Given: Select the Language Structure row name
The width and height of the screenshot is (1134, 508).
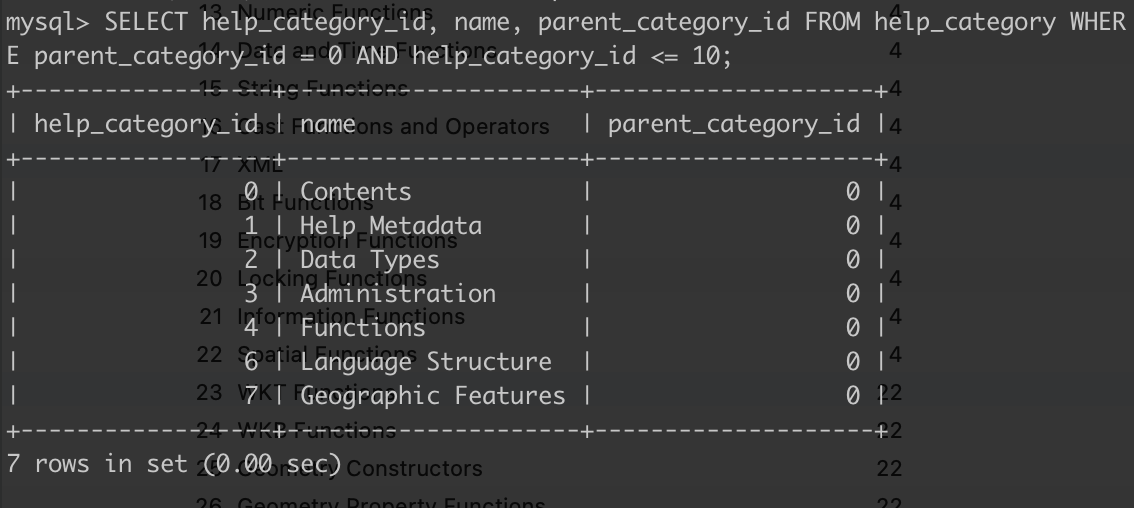Looking at the screenshot, I should (x=425, y=361).
